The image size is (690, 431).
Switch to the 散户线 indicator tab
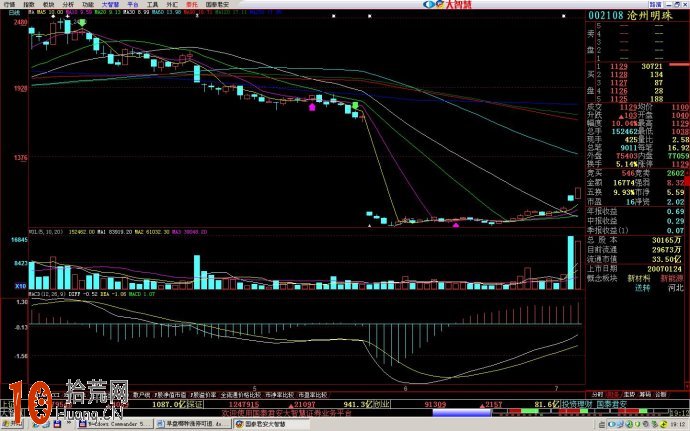coord(141,395)
